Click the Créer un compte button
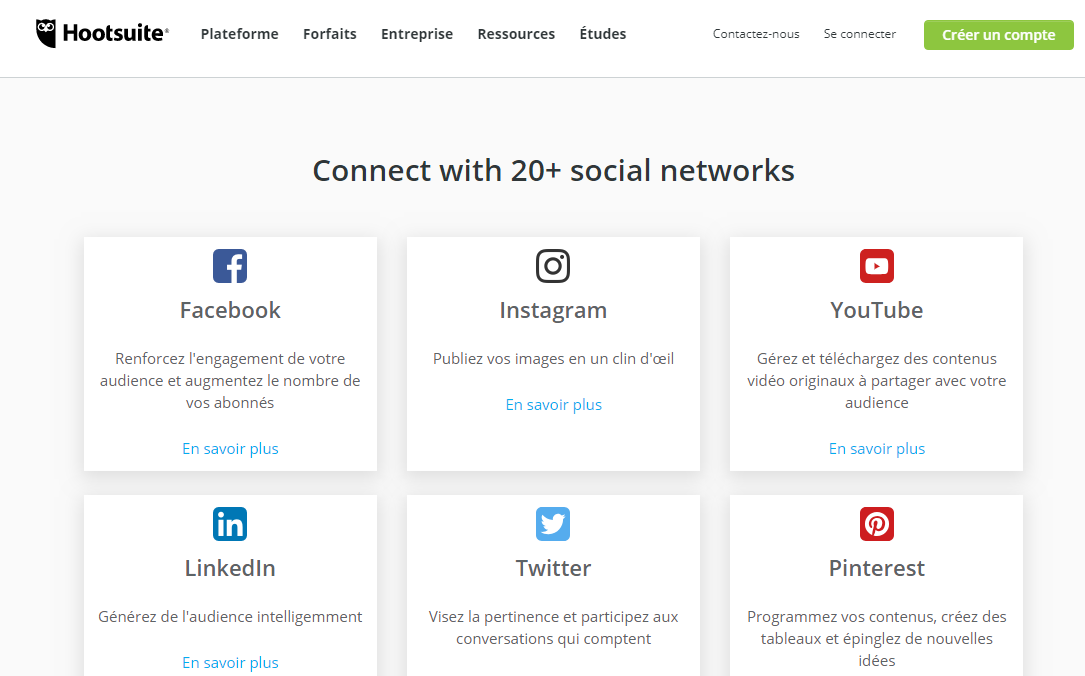 (999, 35)
